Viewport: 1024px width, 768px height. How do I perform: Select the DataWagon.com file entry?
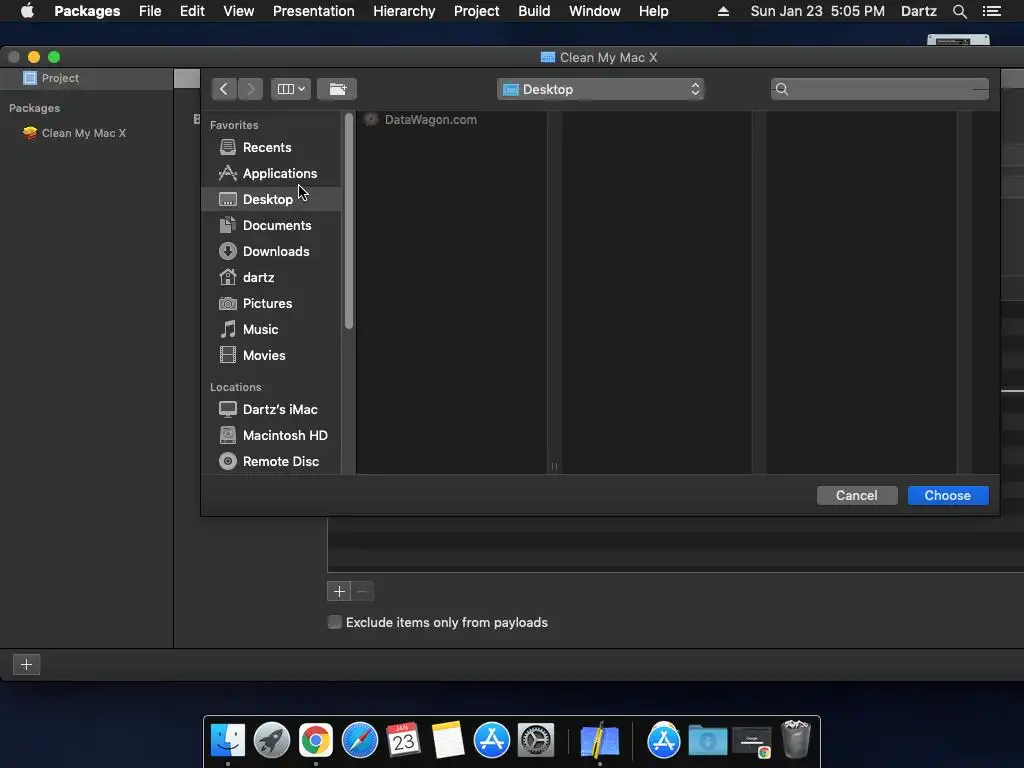[x=451, y=120]
